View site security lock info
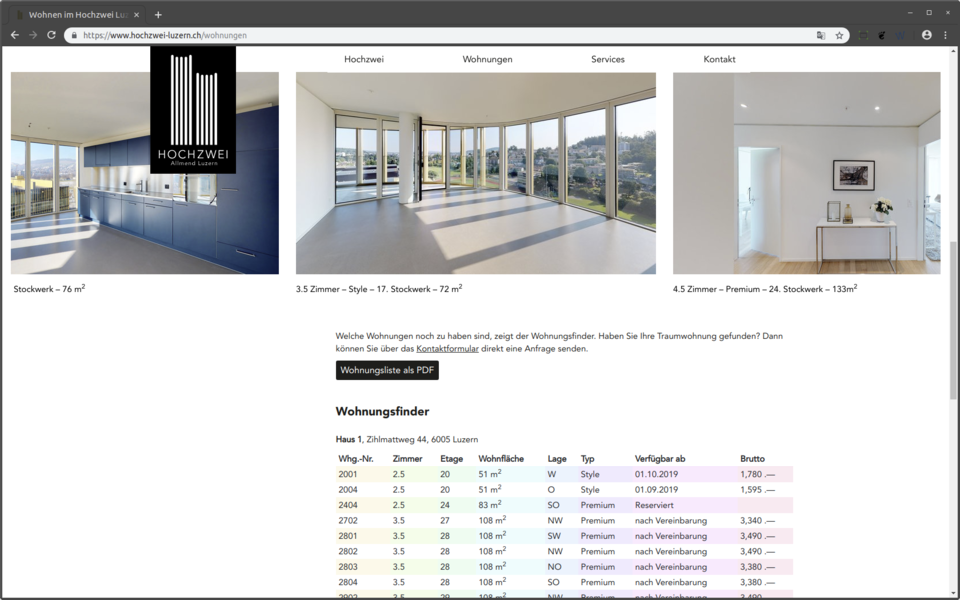Viewport: 960px width, 600px height. tap(74, 36)
